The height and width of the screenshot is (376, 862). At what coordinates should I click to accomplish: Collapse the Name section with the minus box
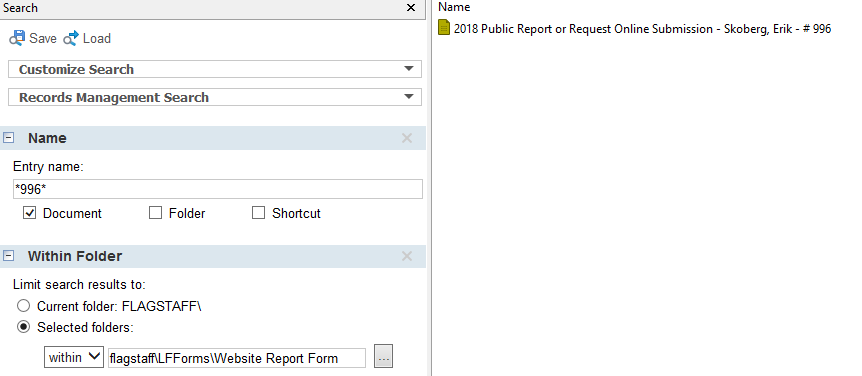tap(8, 138)
